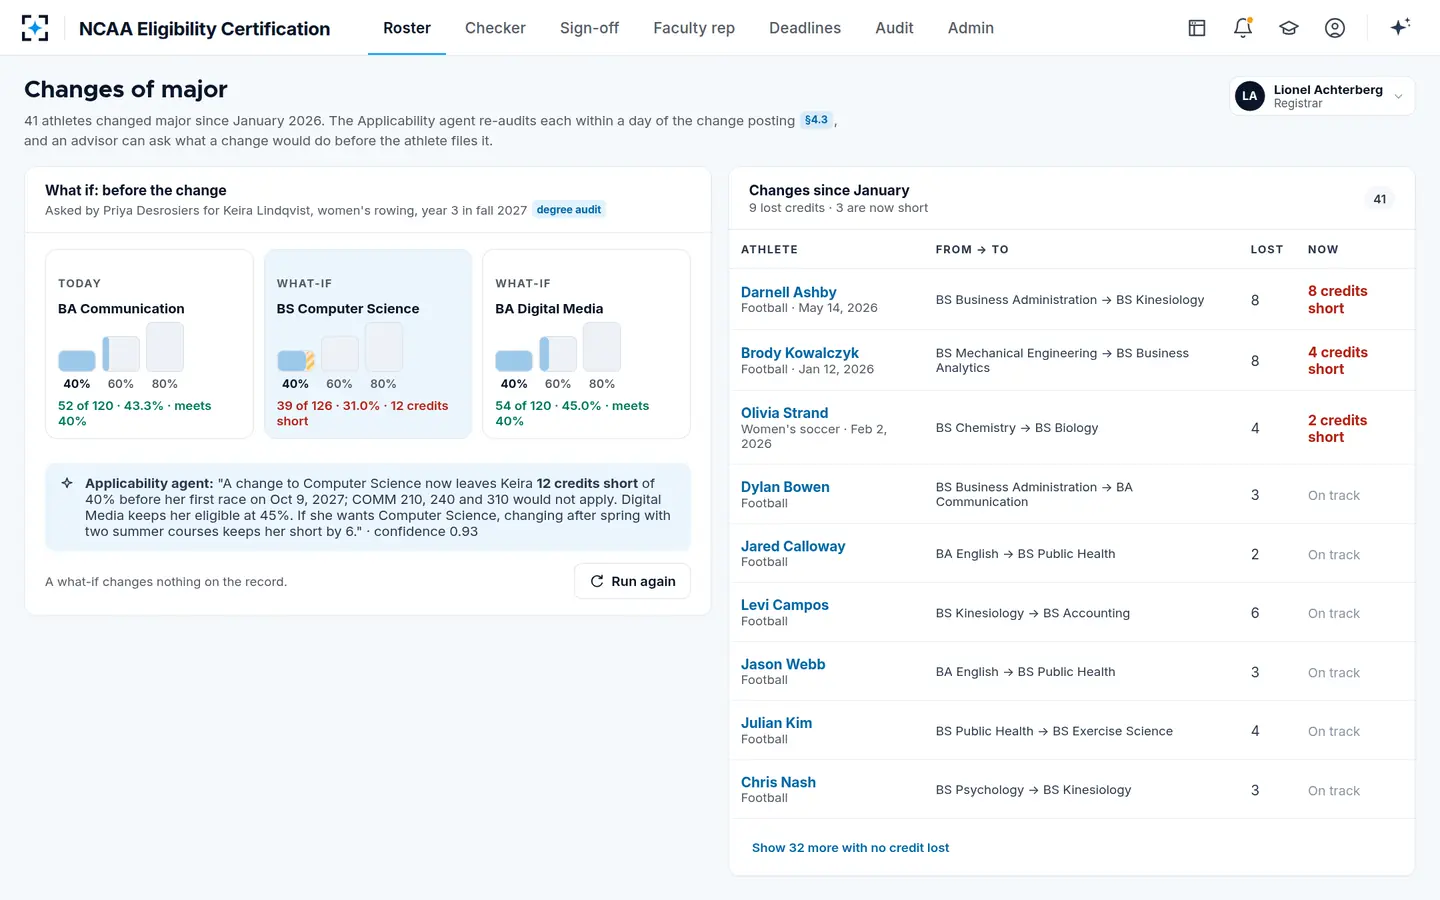This screenshot has width=1440, height=900.
Task: Open notifications bell
Action: point(1243,28)
